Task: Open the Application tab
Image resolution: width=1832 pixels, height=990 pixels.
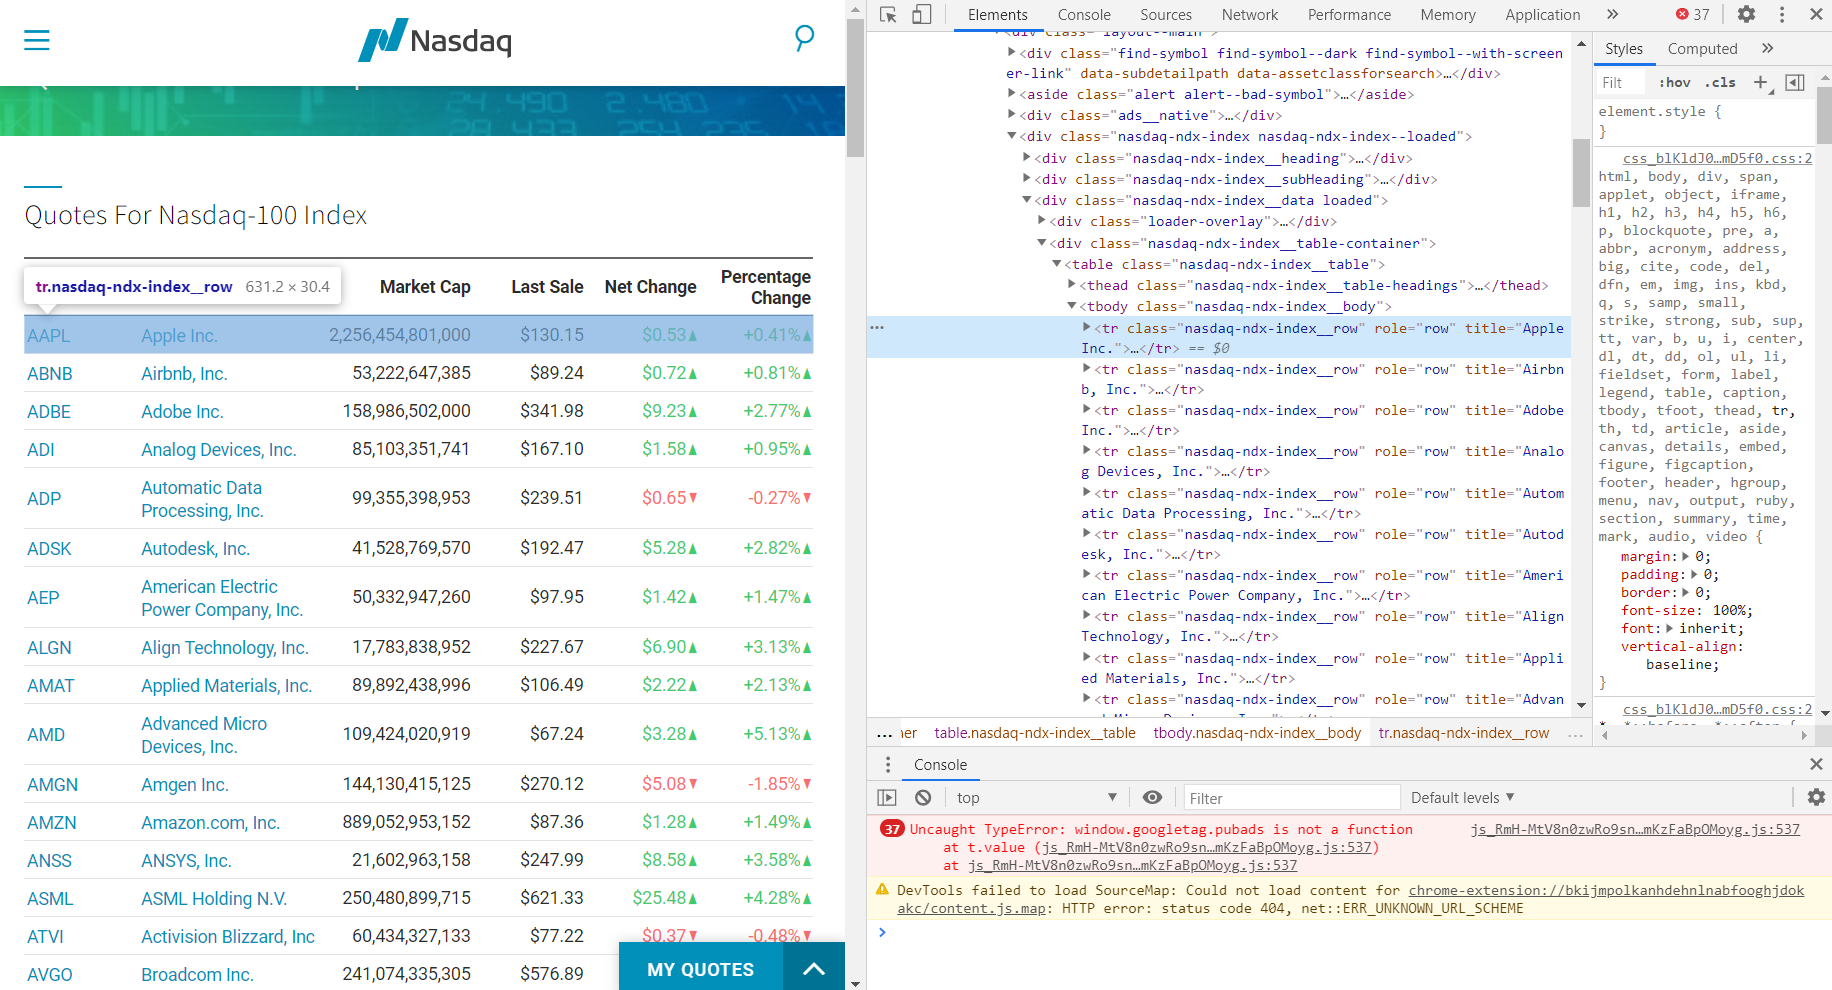Action: tap(1543, 15)
